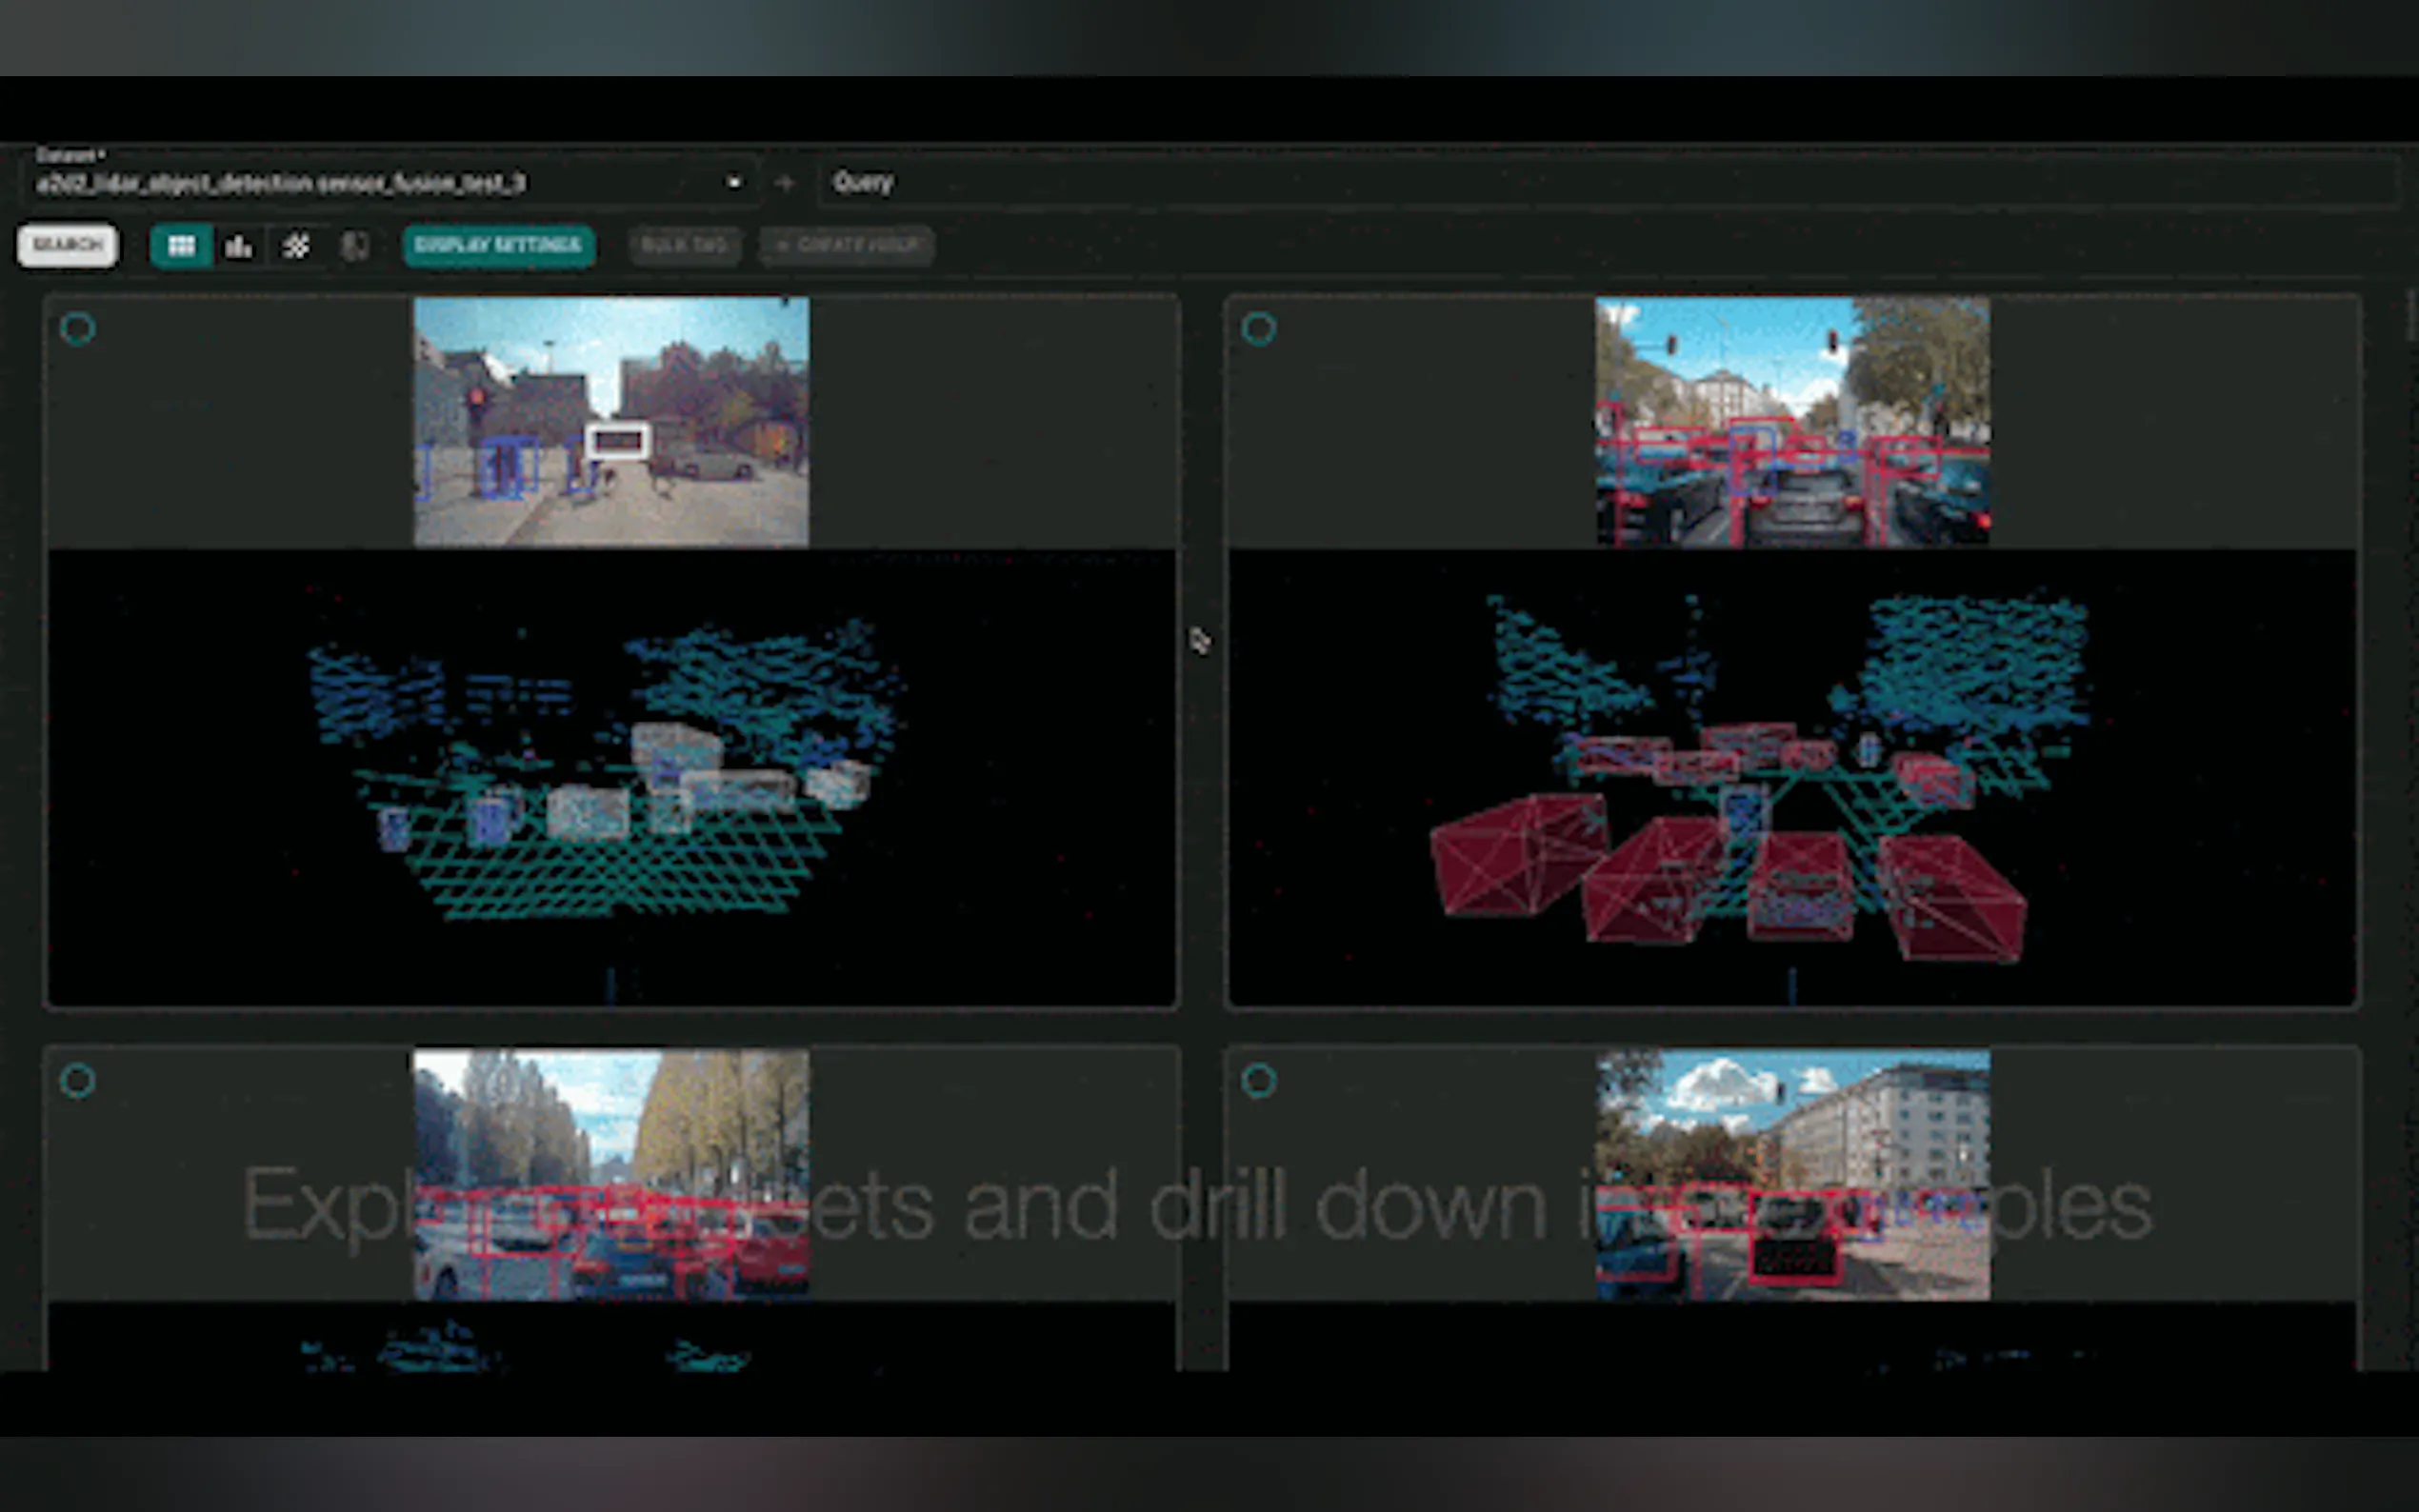Switch to histogram chart view icon
Image resolution: width=2419 pixels, height=1512 pixels.
click(x=239, y=246)
